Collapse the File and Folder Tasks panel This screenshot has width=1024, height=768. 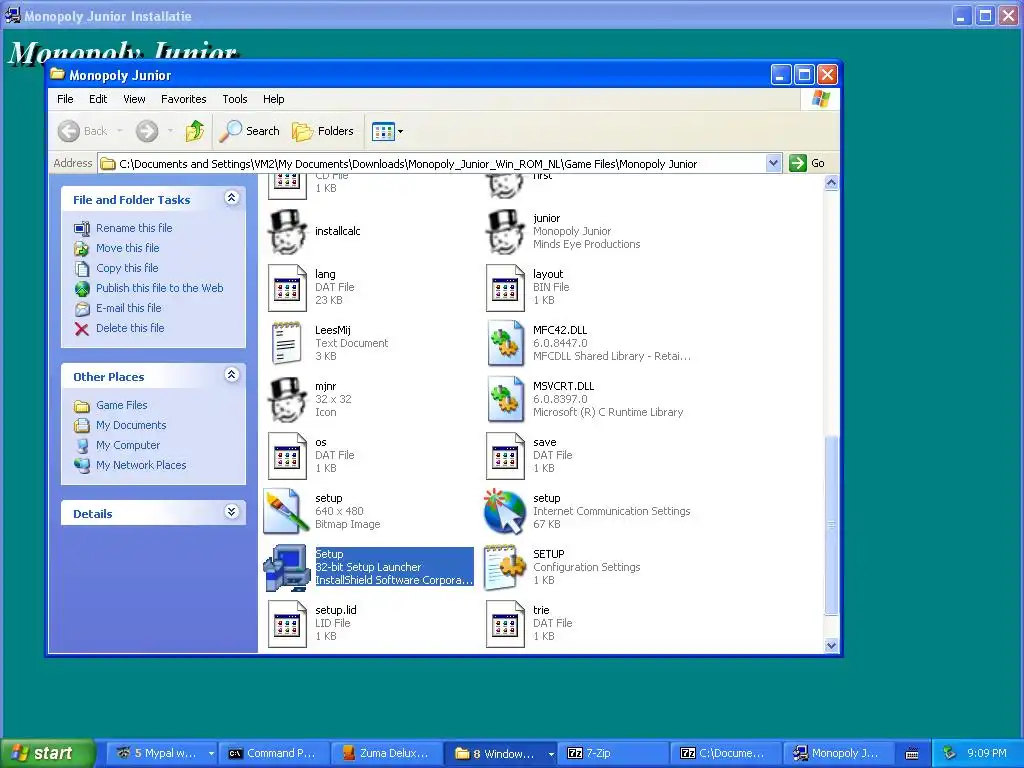click(231, 198)
